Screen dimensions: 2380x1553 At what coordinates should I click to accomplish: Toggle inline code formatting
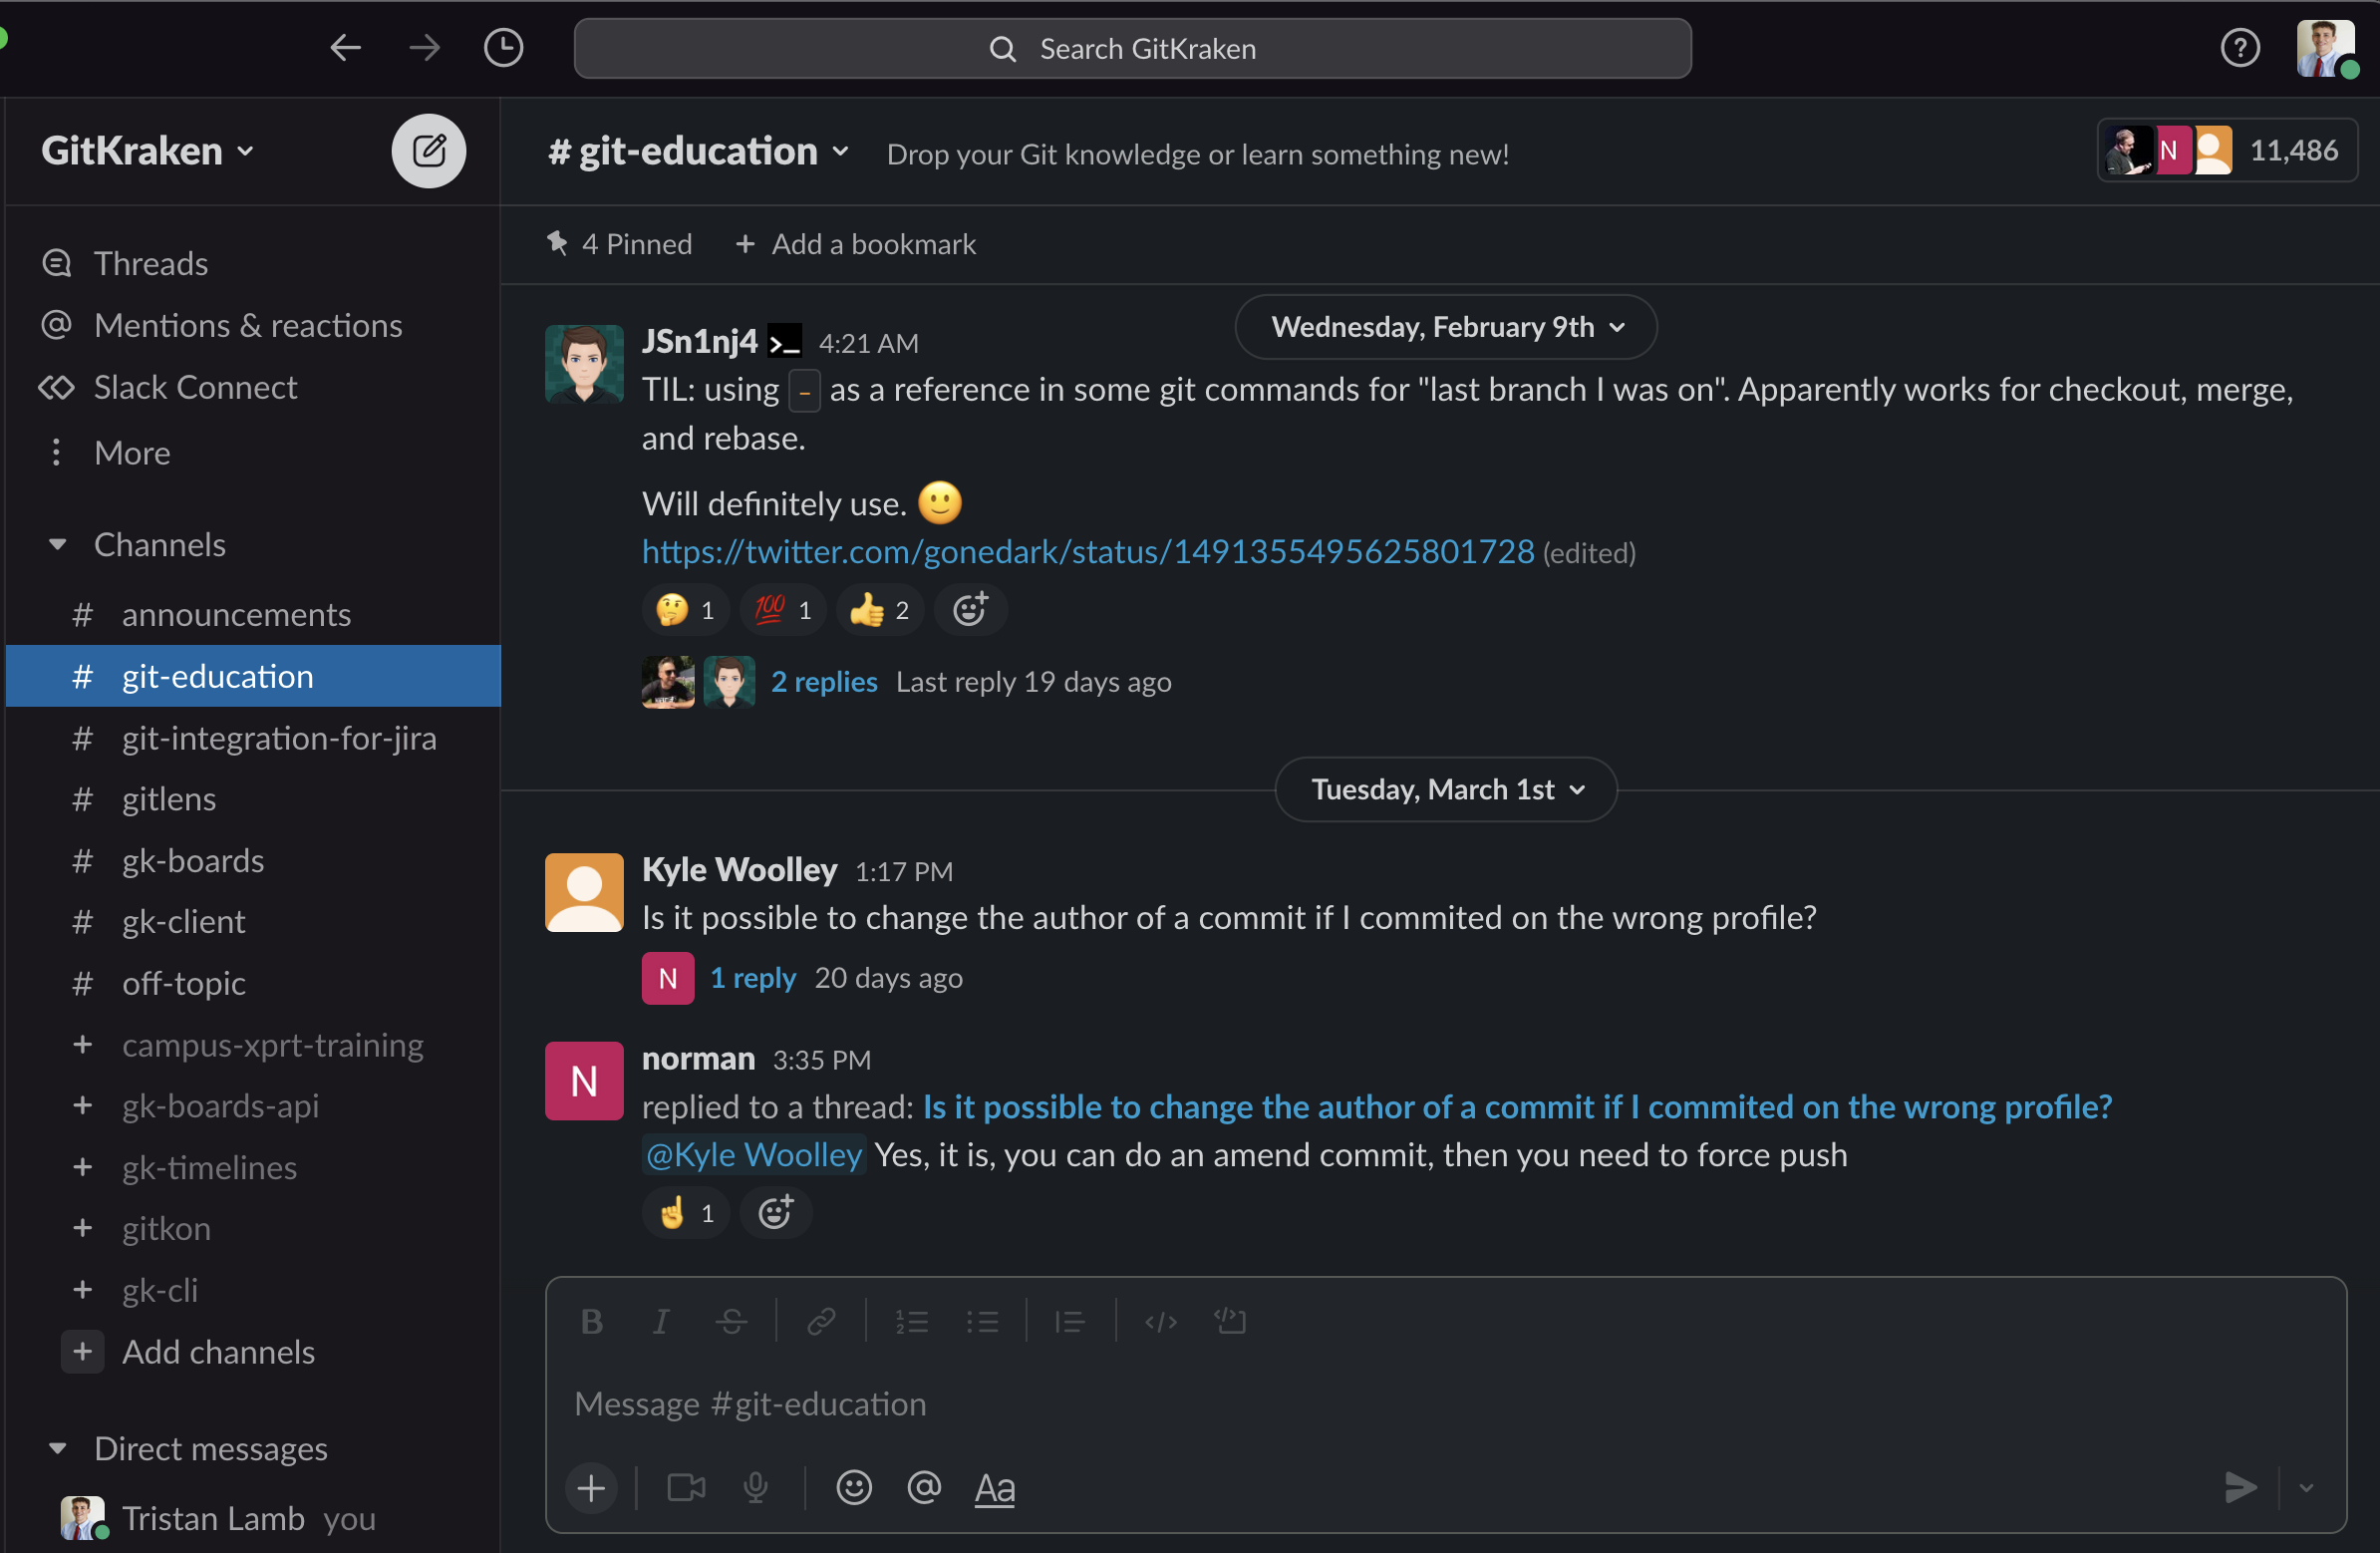pyautogui.click(x=1160, y=1321)
